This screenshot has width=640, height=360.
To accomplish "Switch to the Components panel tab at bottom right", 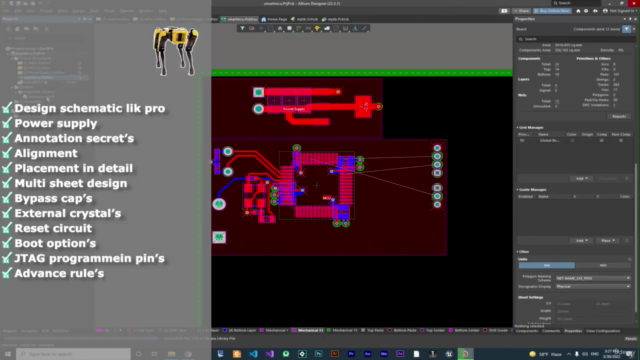I will 527,331.
